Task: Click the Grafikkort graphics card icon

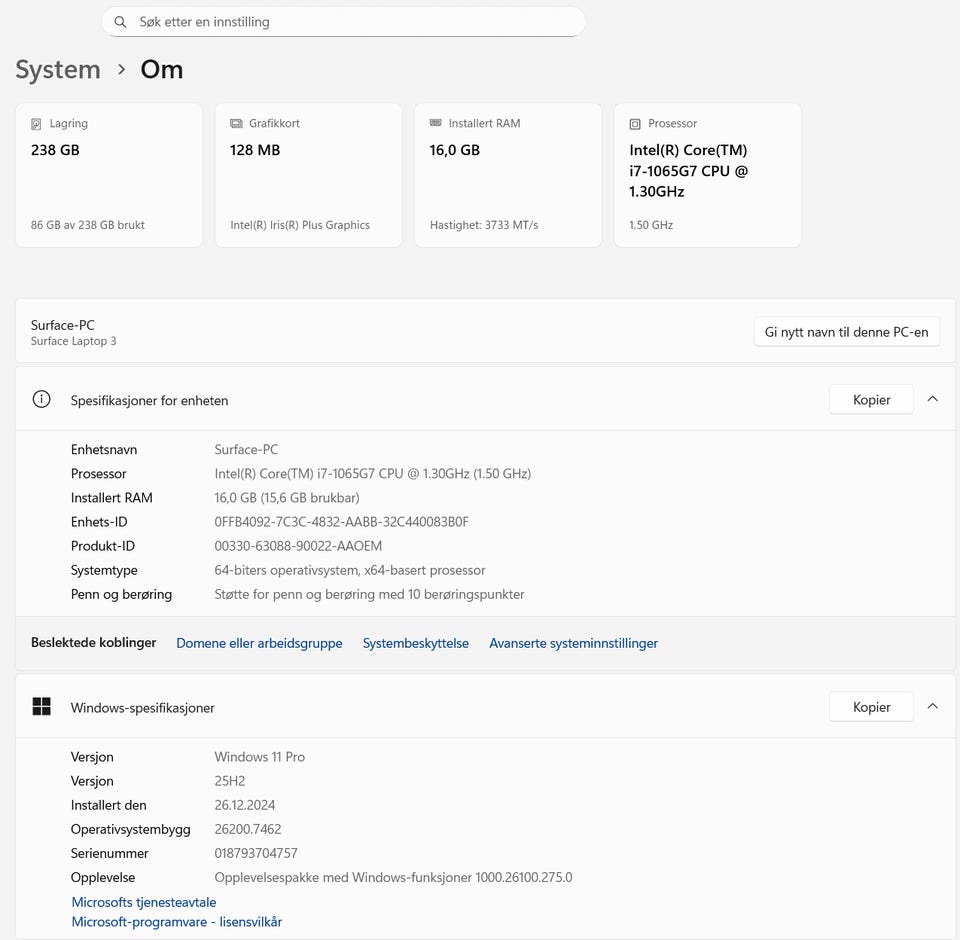Action: (x=236, y=124)
